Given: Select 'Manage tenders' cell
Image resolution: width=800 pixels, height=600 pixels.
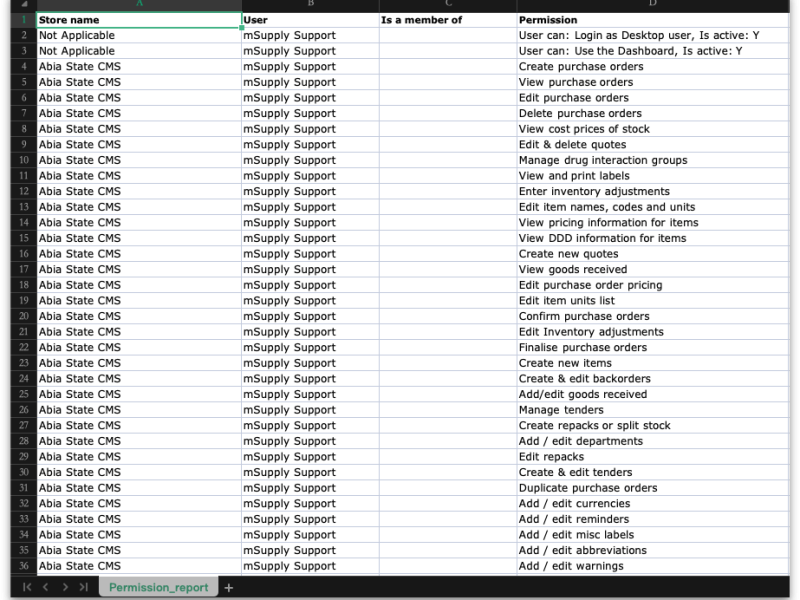Looking at the screenshot, I should tap(653, 410).
